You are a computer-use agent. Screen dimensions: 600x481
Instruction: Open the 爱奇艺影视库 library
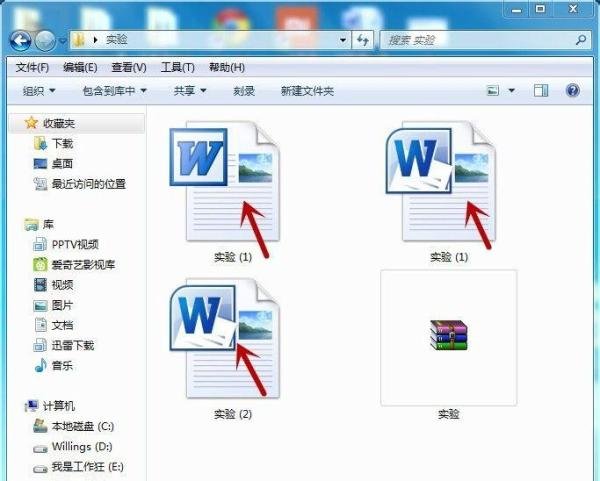click(x=83, y=265)
